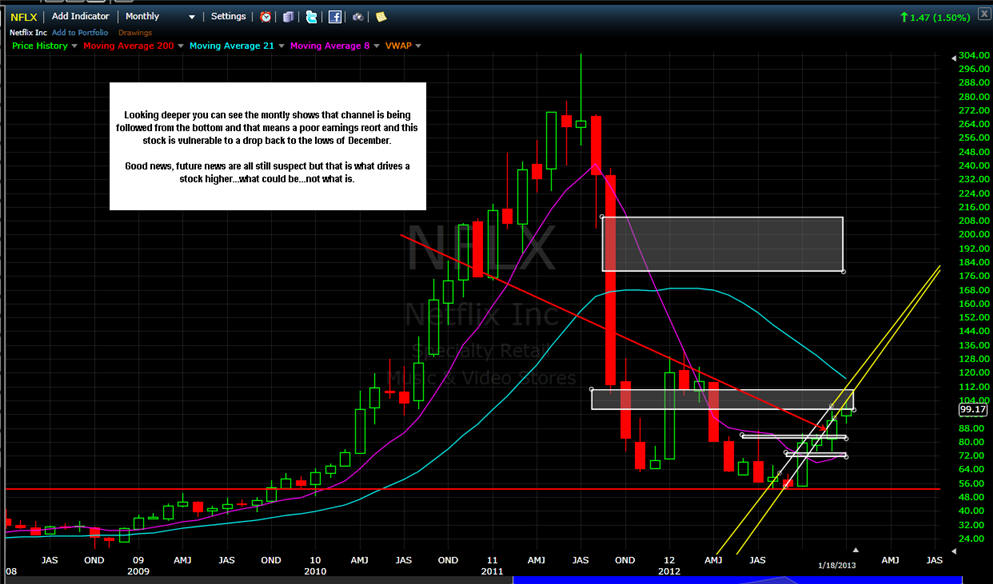
Task: Select the Moving Average 21 label
Action: (232, 46)
